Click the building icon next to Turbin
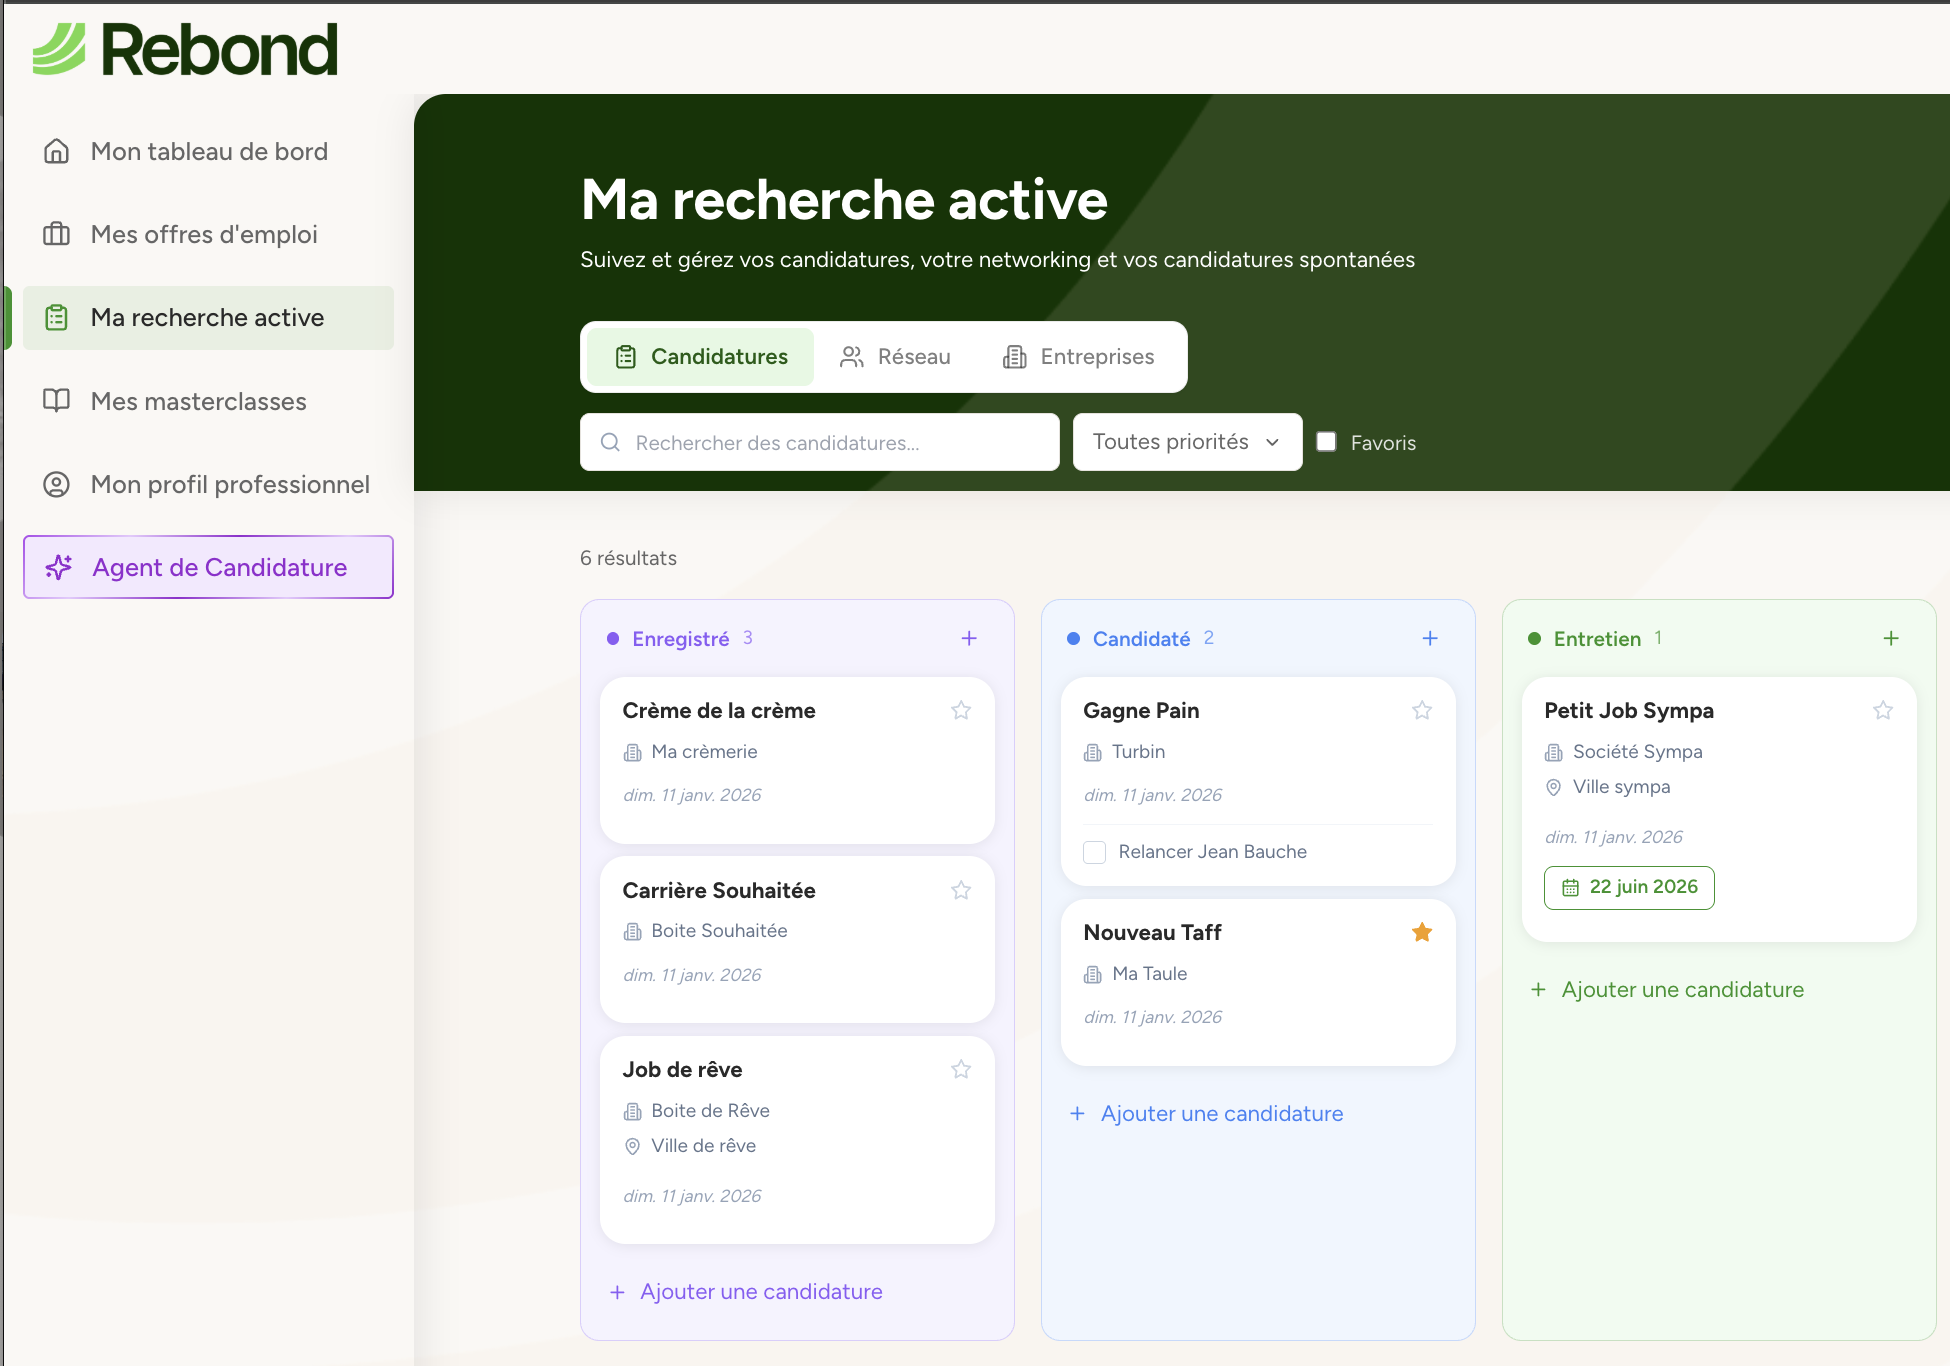The width and height of the screenshot is (1950, 1366). click(x=1093, y=752)
